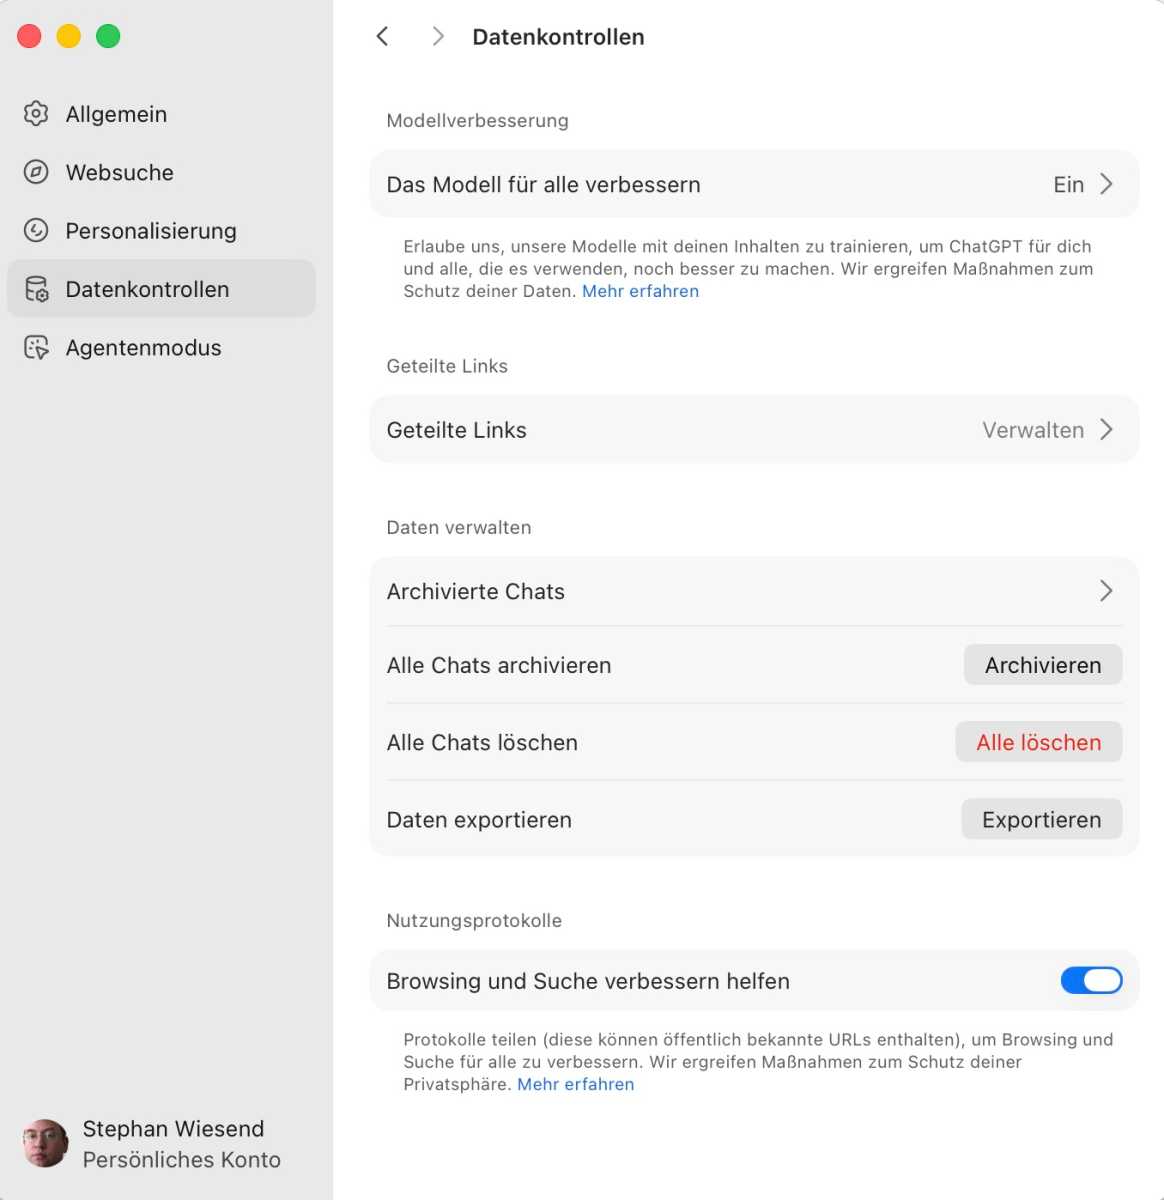Go back with the left arrow
This screenshot has width=1164, height=1200.
(x=382, y=37)
